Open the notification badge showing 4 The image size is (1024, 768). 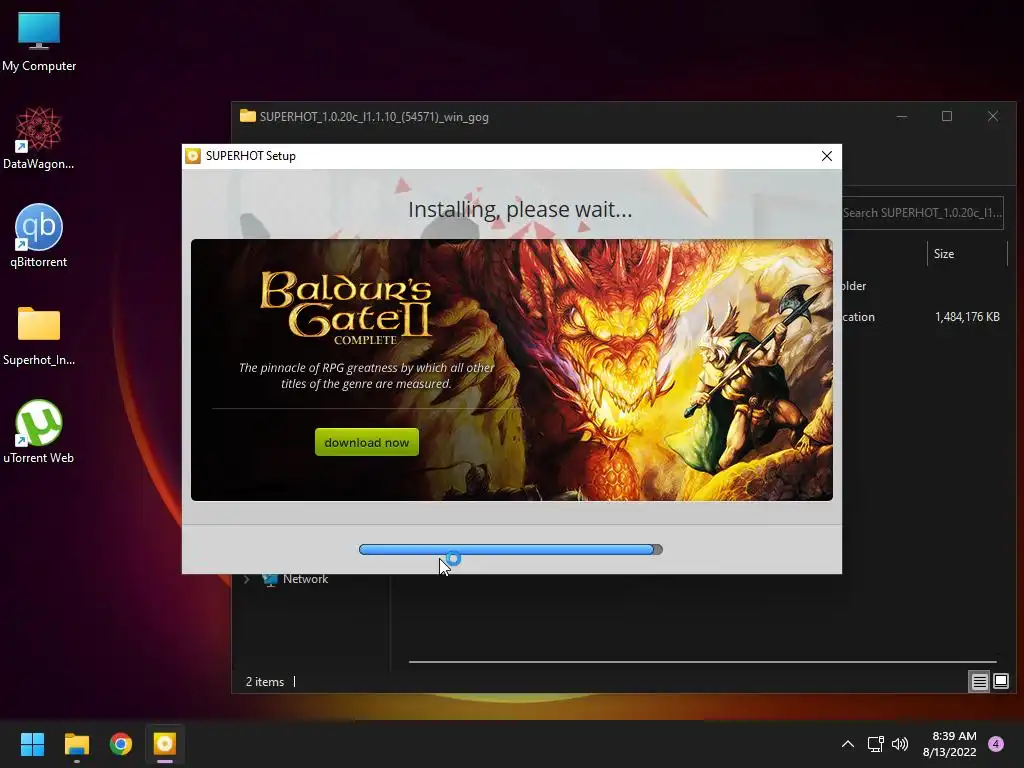point(996,744)
